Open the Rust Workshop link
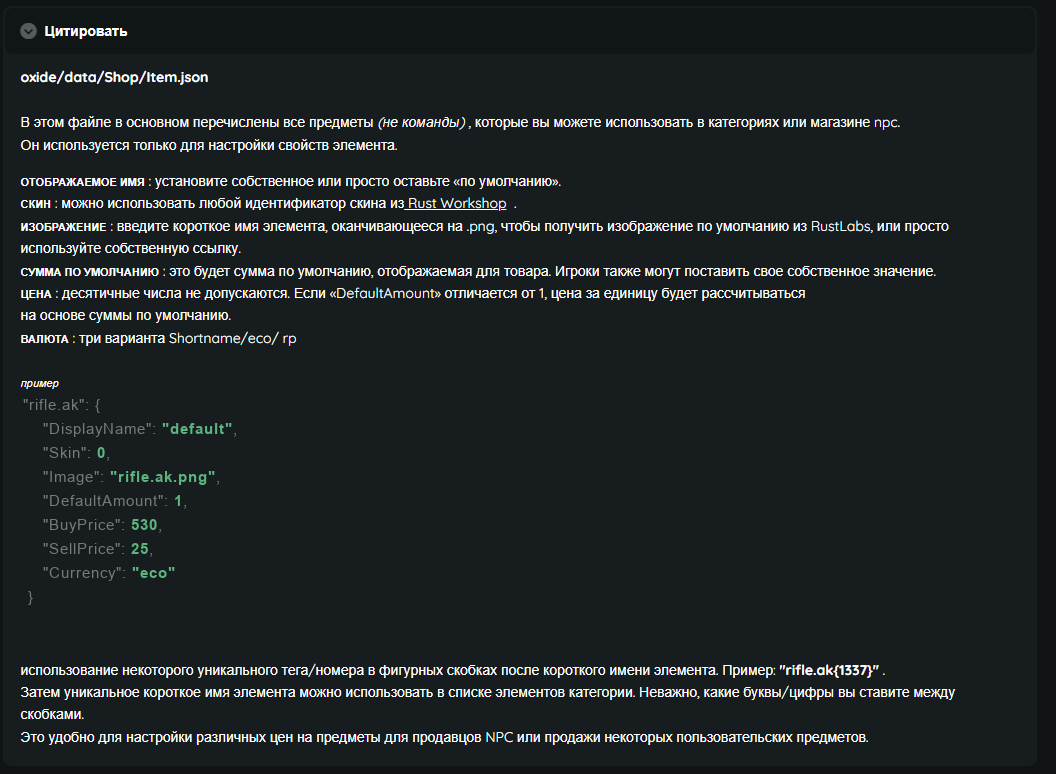The width and height of the screenshot is (1056, 774). pyautogui.click(x=456, y=203)
